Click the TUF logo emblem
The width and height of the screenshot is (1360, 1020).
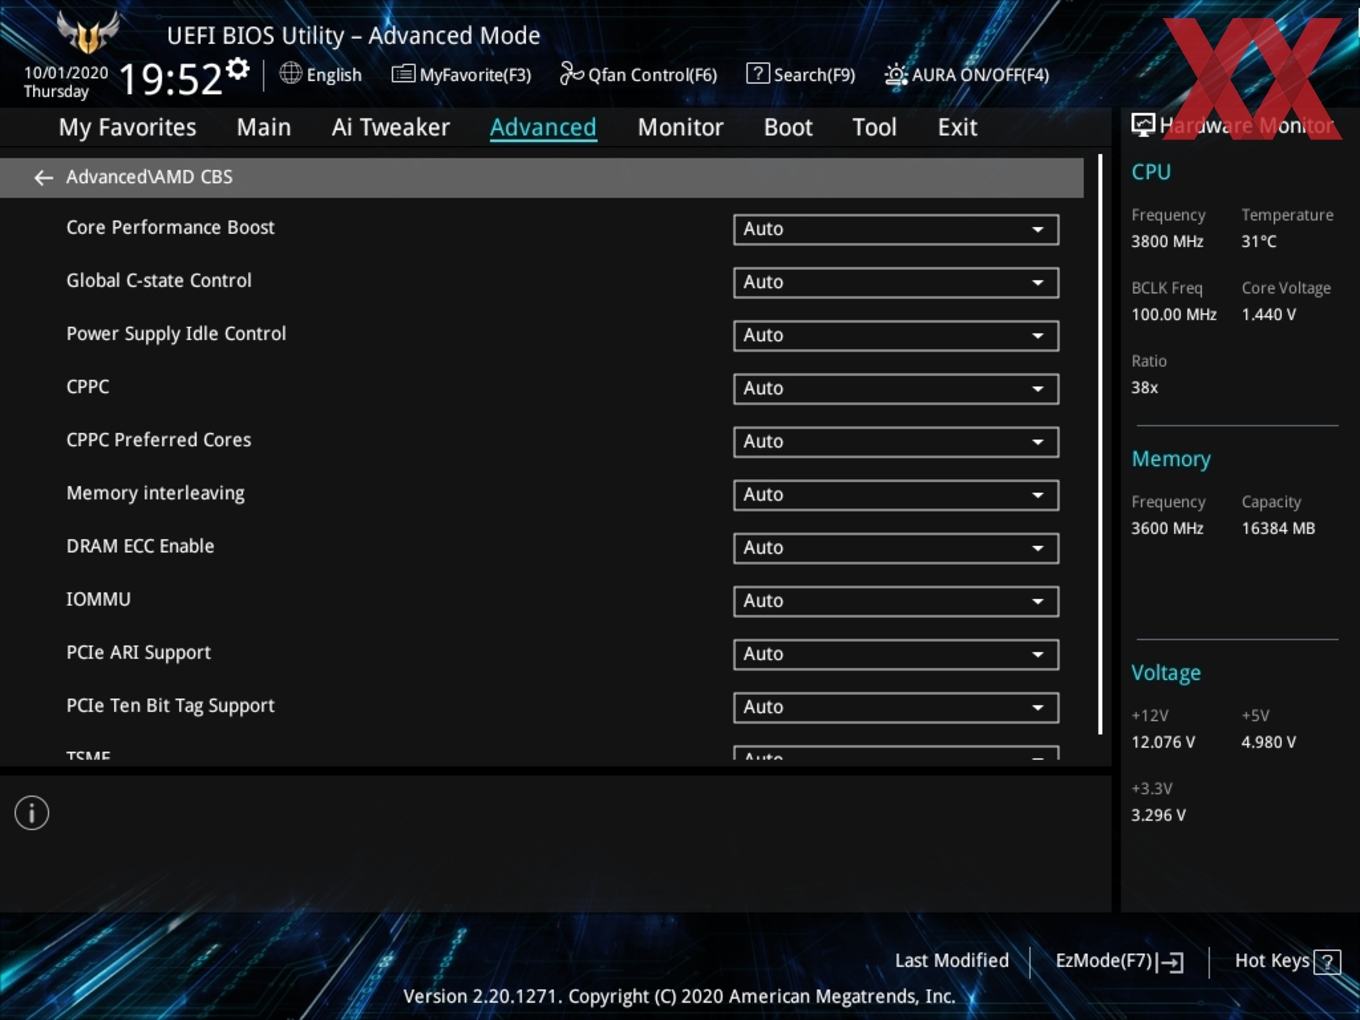click(88, 32)
